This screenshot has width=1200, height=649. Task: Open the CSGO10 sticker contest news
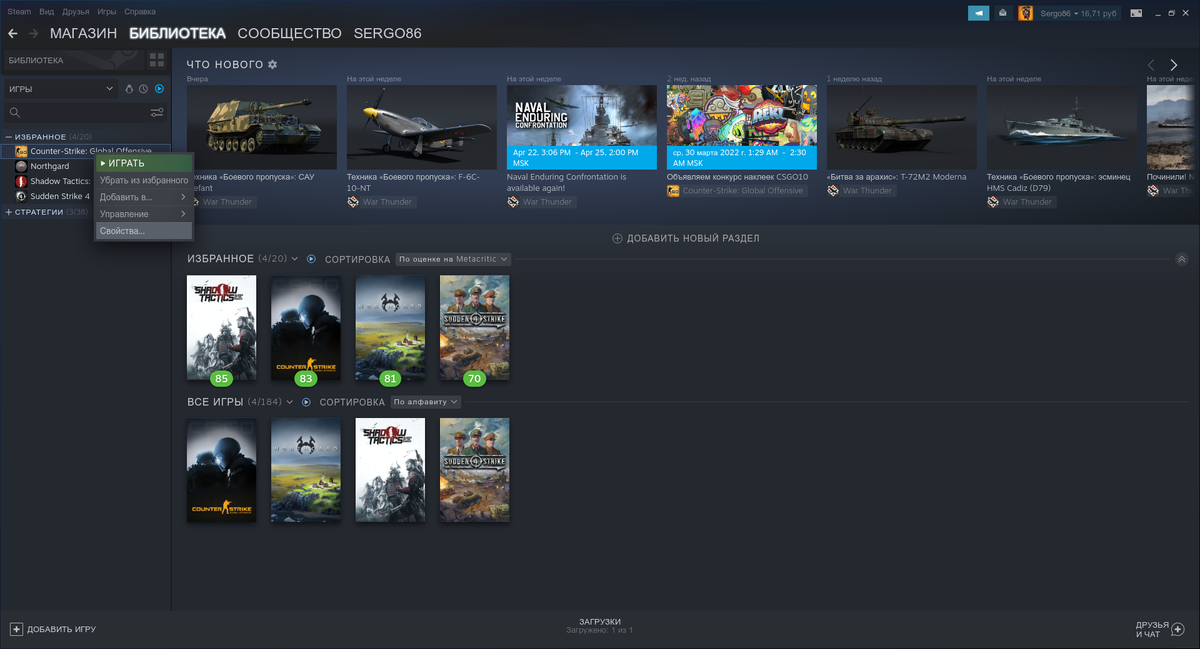click(742, 127)
